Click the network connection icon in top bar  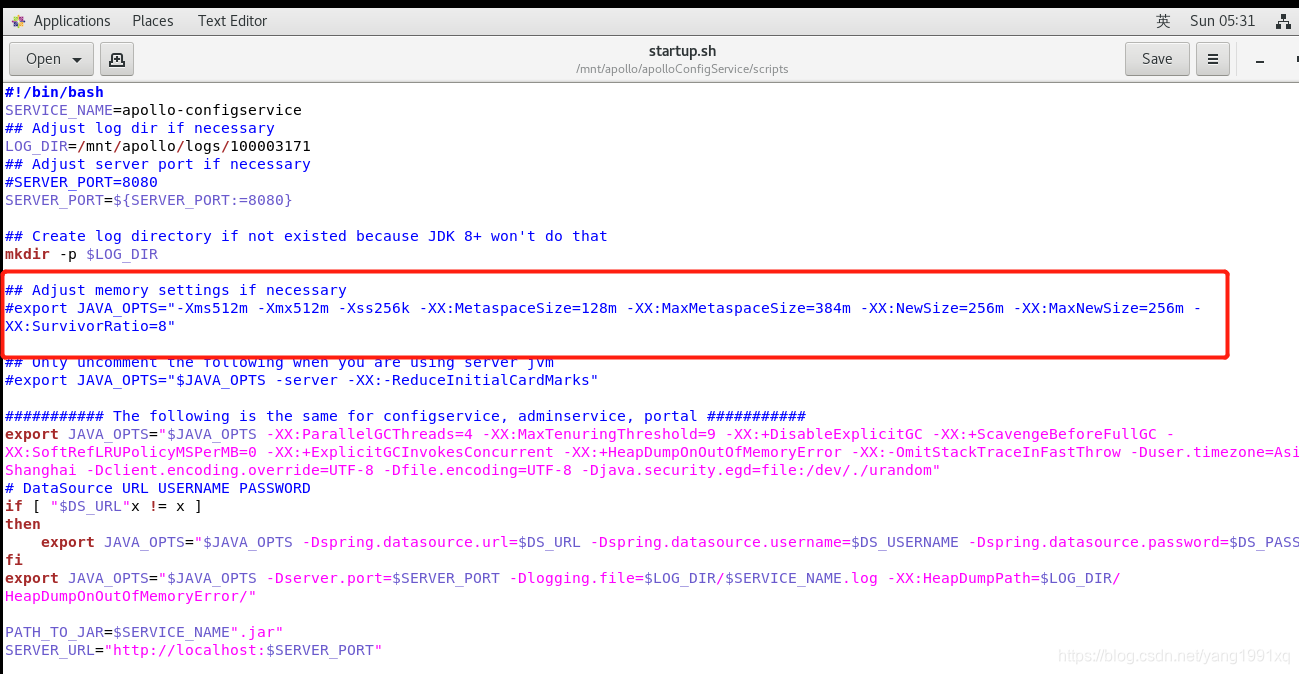pos(1284,21)
